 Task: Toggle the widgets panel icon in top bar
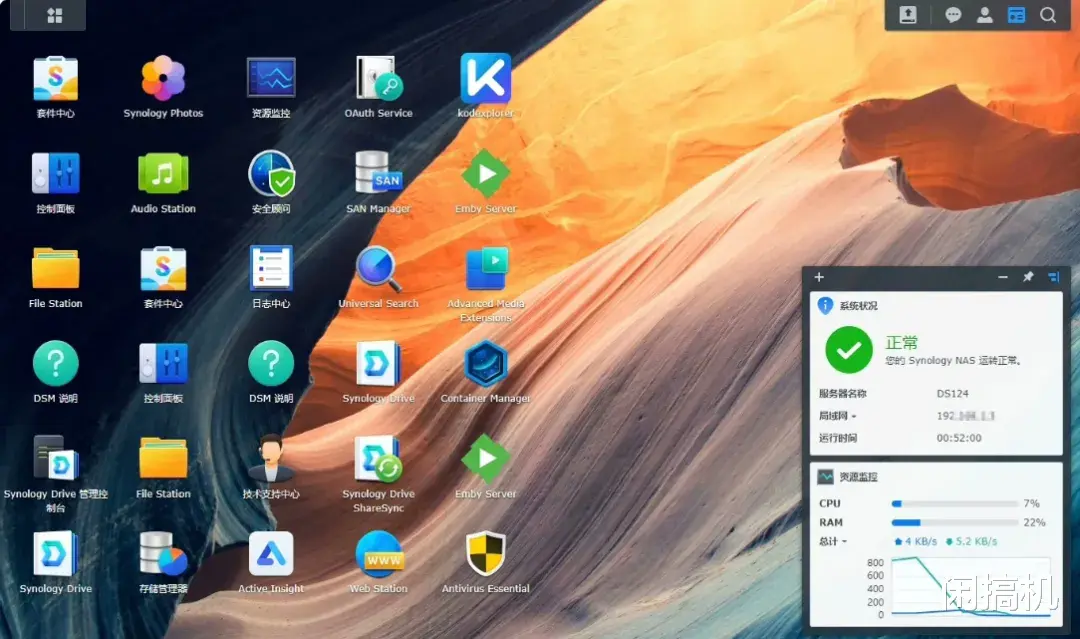pyautogui.click(x=1017, y=15)
